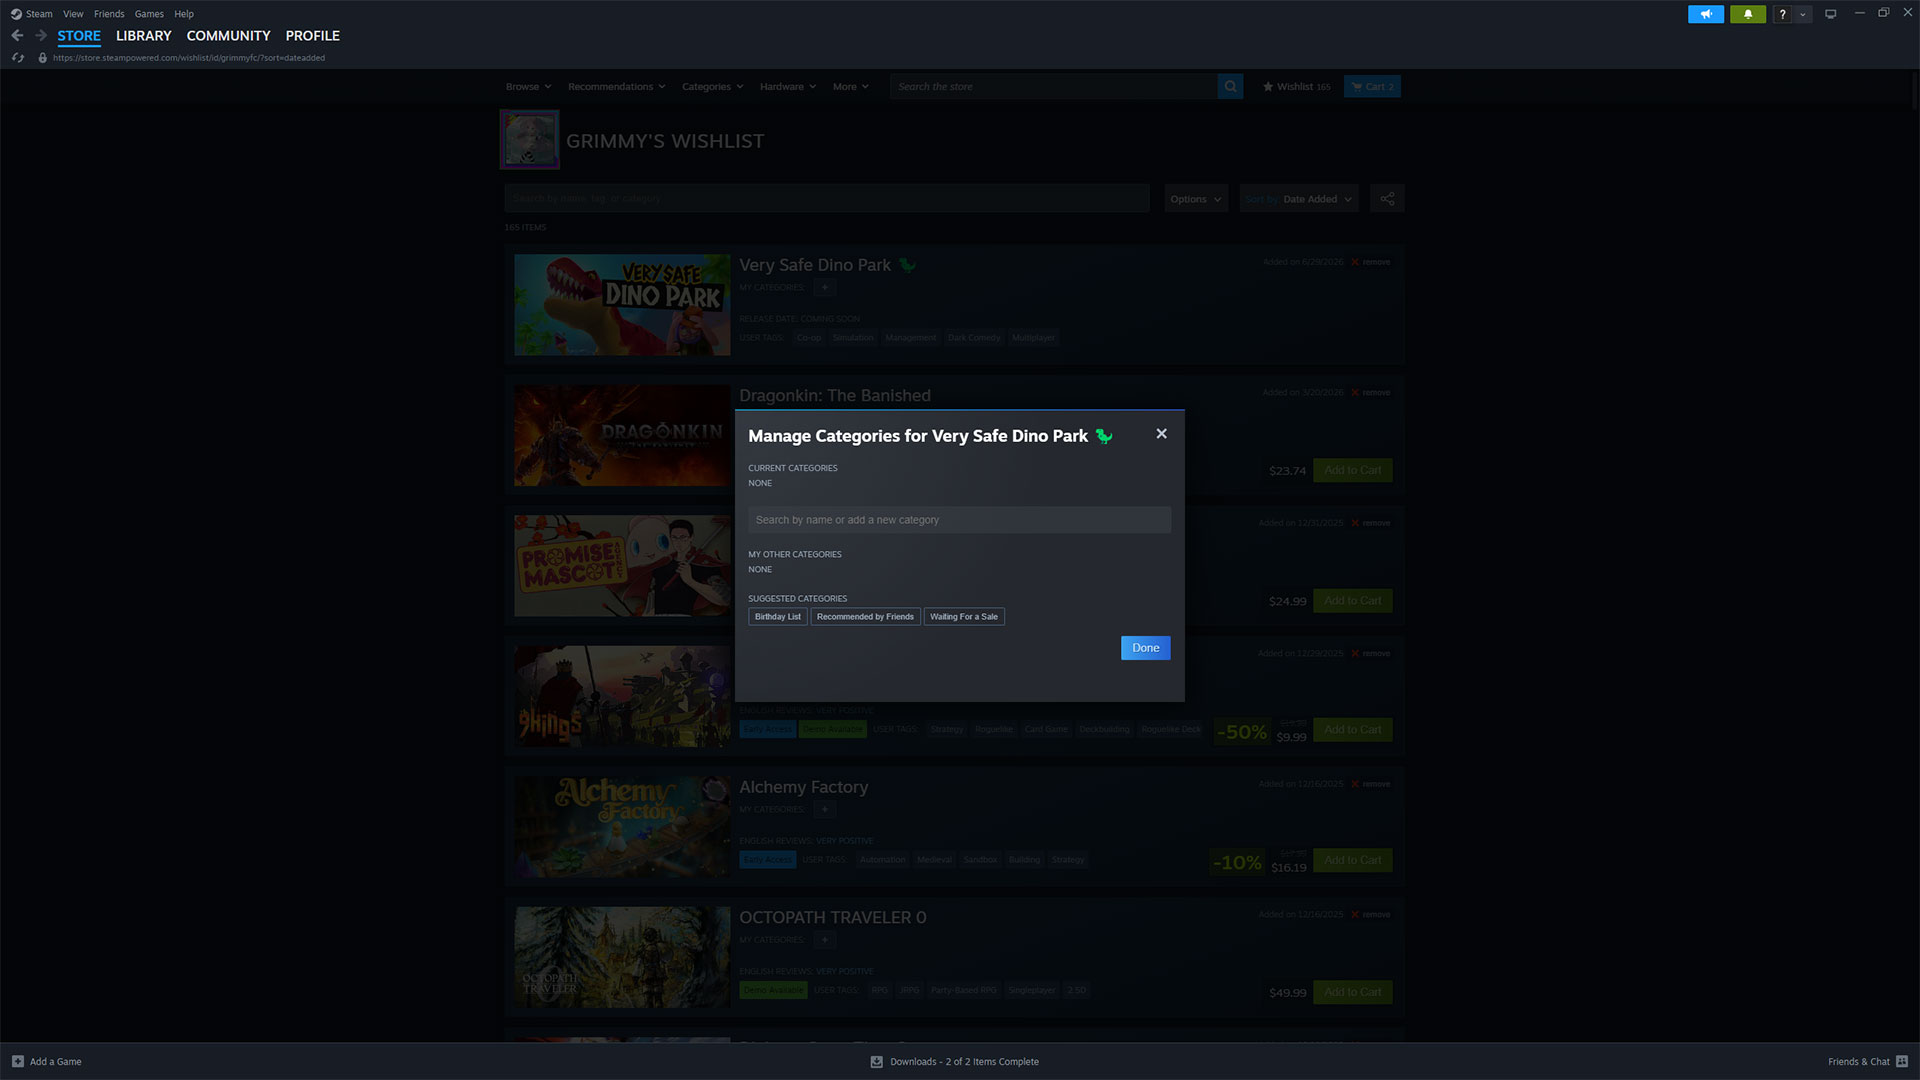Open the wishlist Options dropdown
The image size is (1920, 1080).
click(1196, 199)
